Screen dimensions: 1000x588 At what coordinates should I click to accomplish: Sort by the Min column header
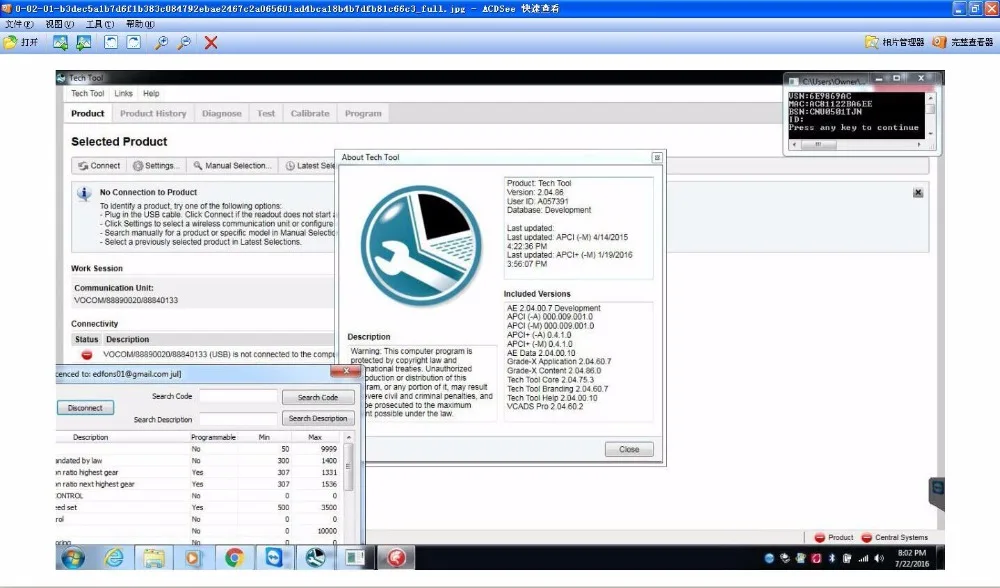point(264,437)
